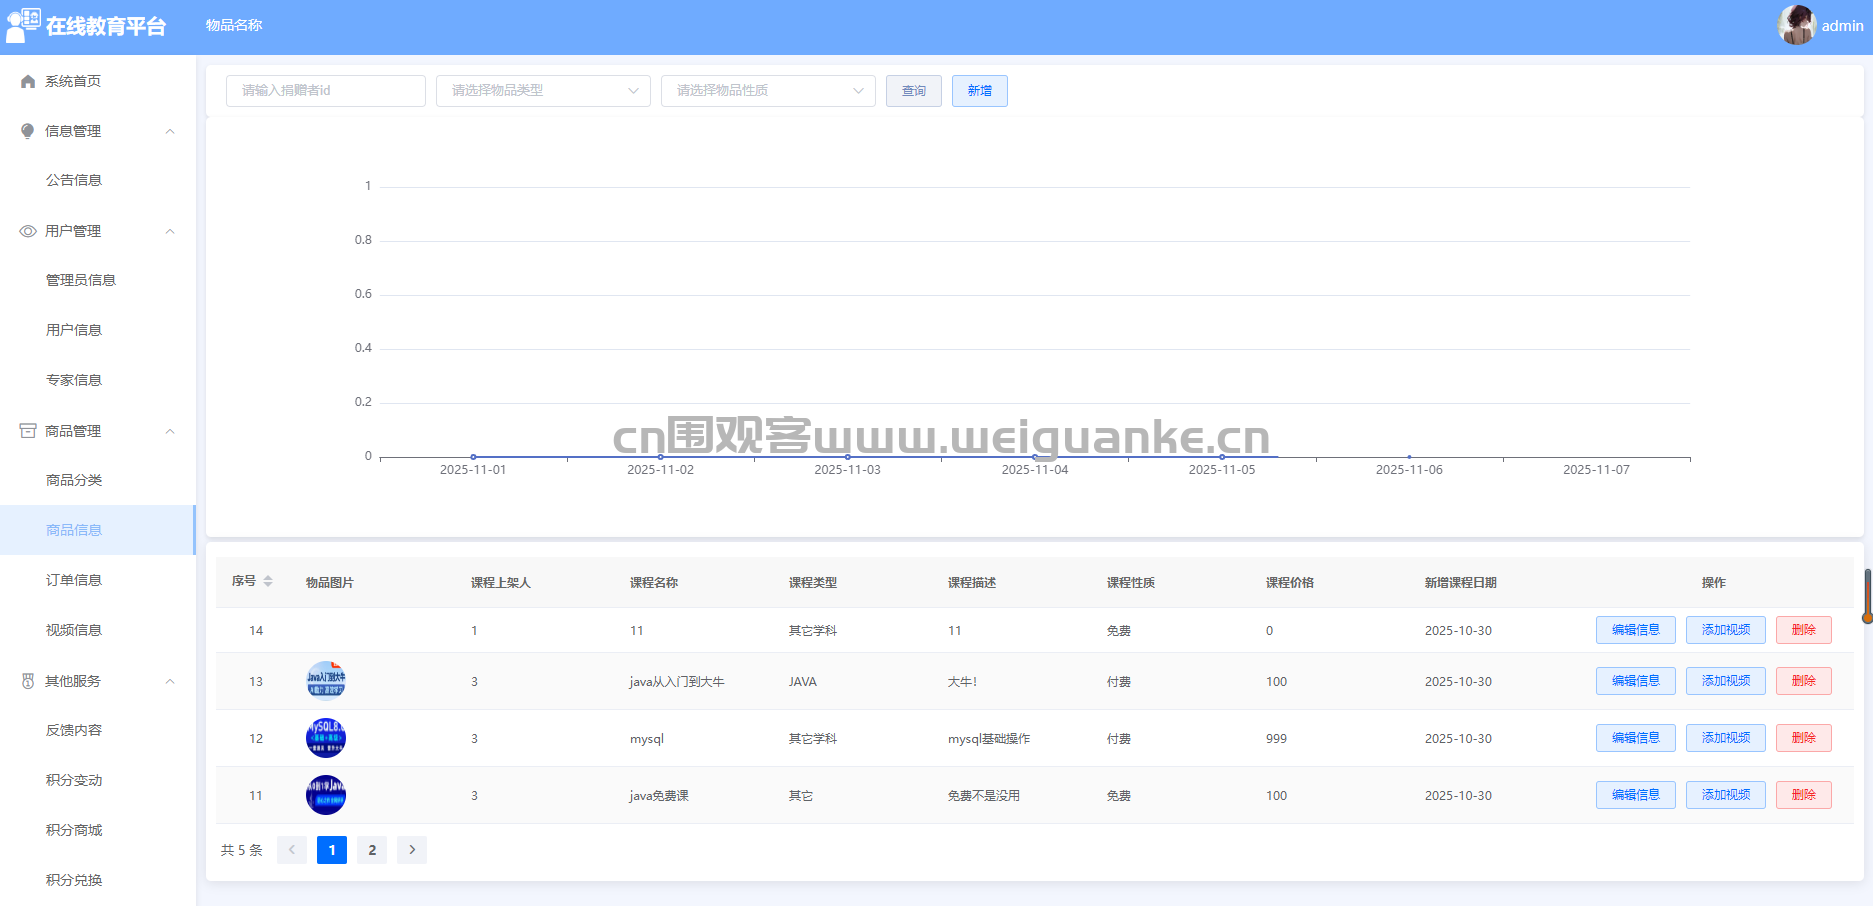The image size is (1873, 906).
Task: Click the 新增 button
Action: [x=979, y=91]
